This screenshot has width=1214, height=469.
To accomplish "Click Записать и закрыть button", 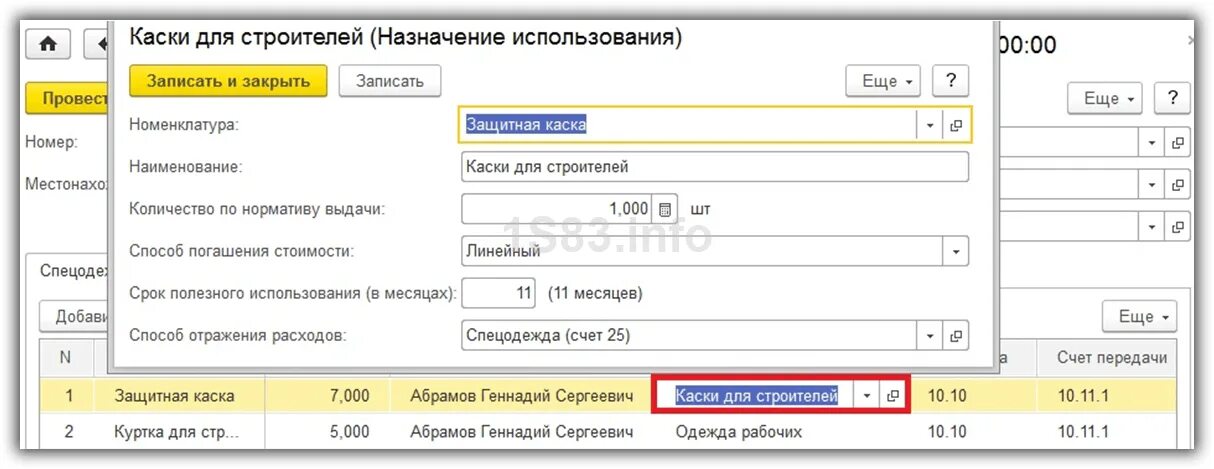I will coord(229,81).
